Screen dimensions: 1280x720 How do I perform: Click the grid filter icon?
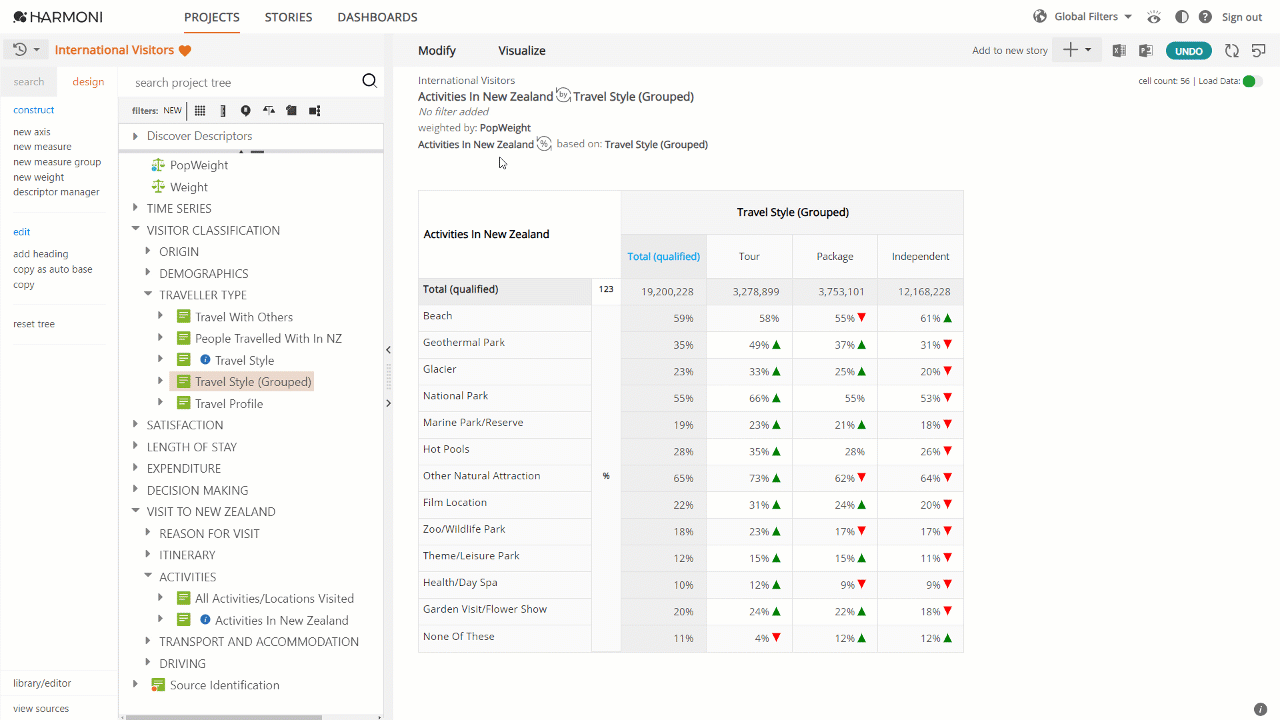200,111
